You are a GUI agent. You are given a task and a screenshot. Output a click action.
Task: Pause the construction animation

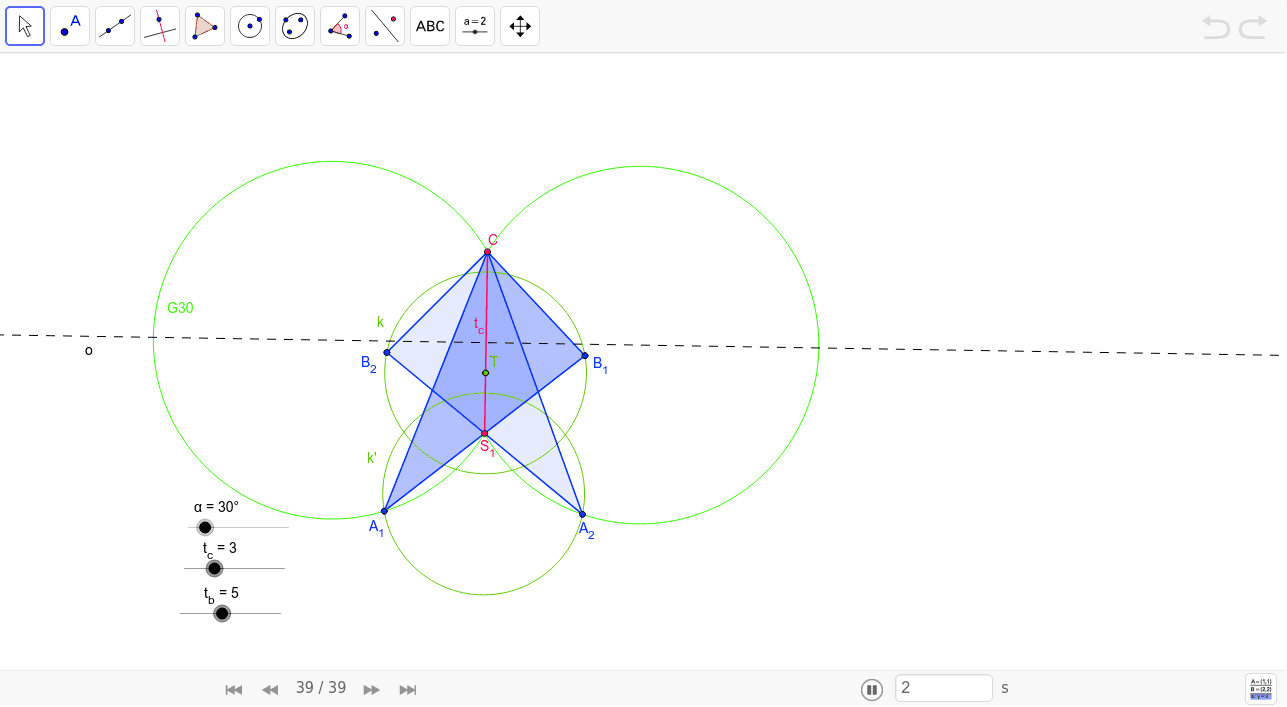pos(872,689)
